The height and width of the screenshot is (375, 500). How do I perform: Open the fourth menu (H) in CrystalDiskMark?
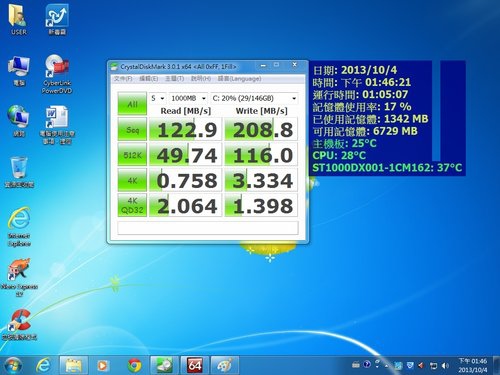click(x=201, y=79)
